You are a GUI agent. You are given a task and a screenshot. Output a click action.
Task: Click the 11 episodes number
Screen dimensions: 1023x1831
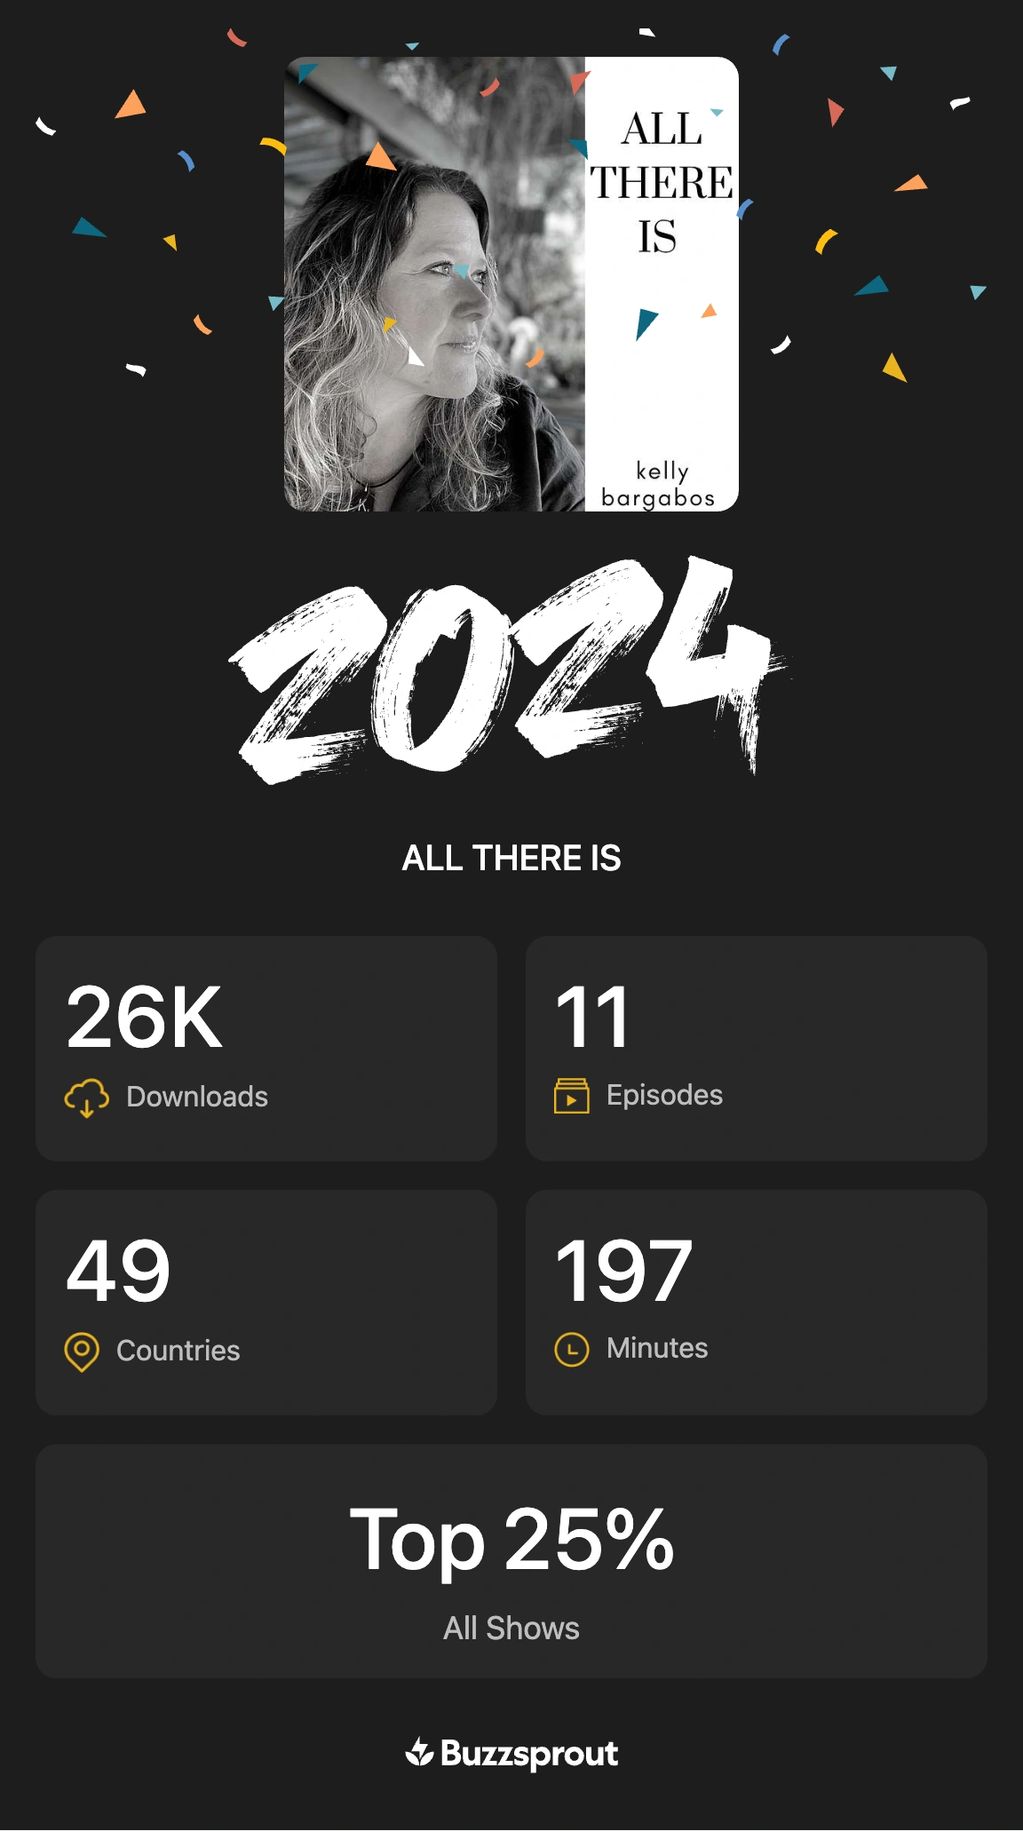(x=592, y=1018)
